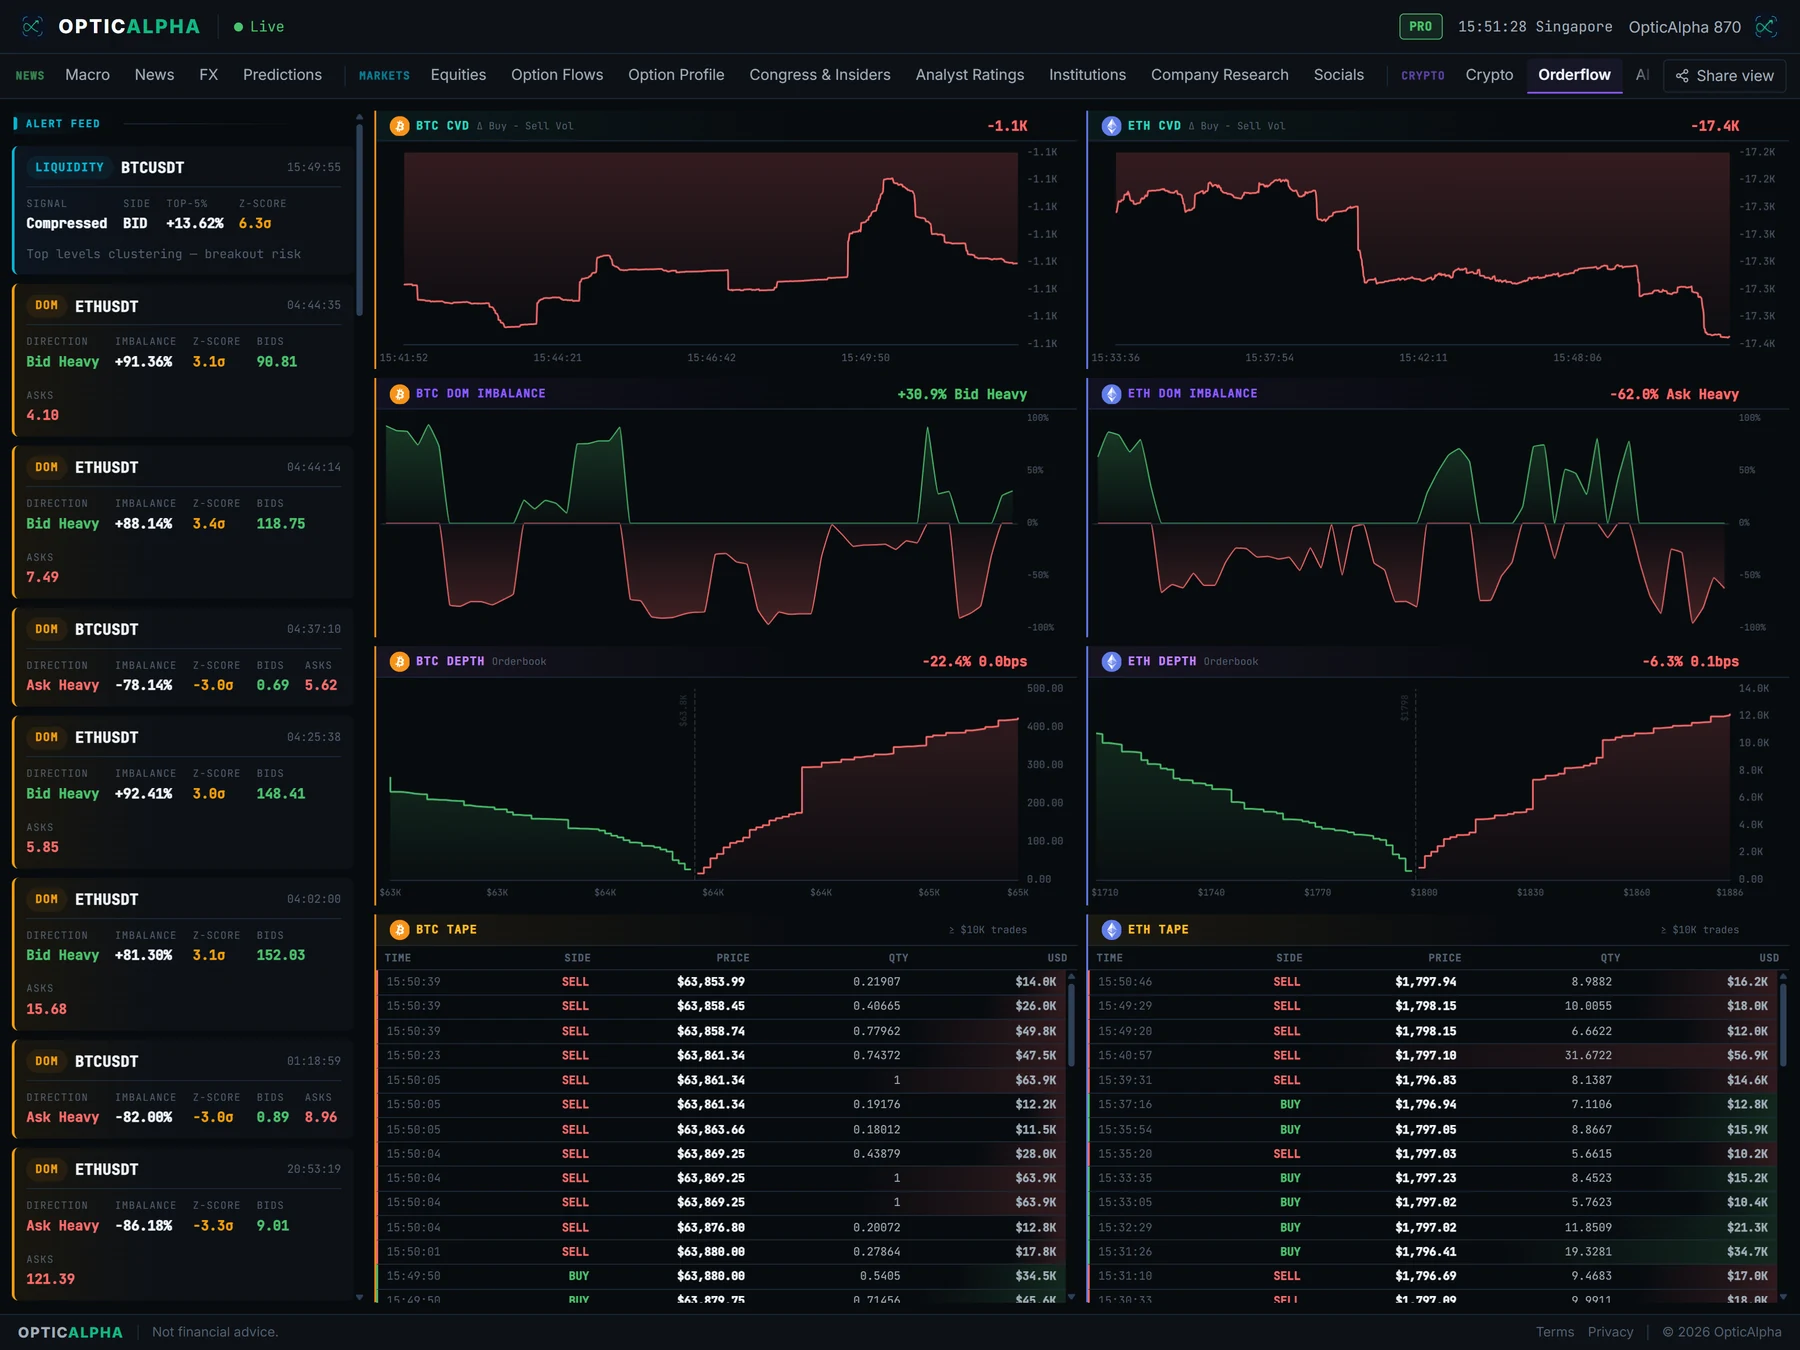Click BTC tape BUY row at 15:49:50
1800x1350 pixels.
tap(722, 1276)
